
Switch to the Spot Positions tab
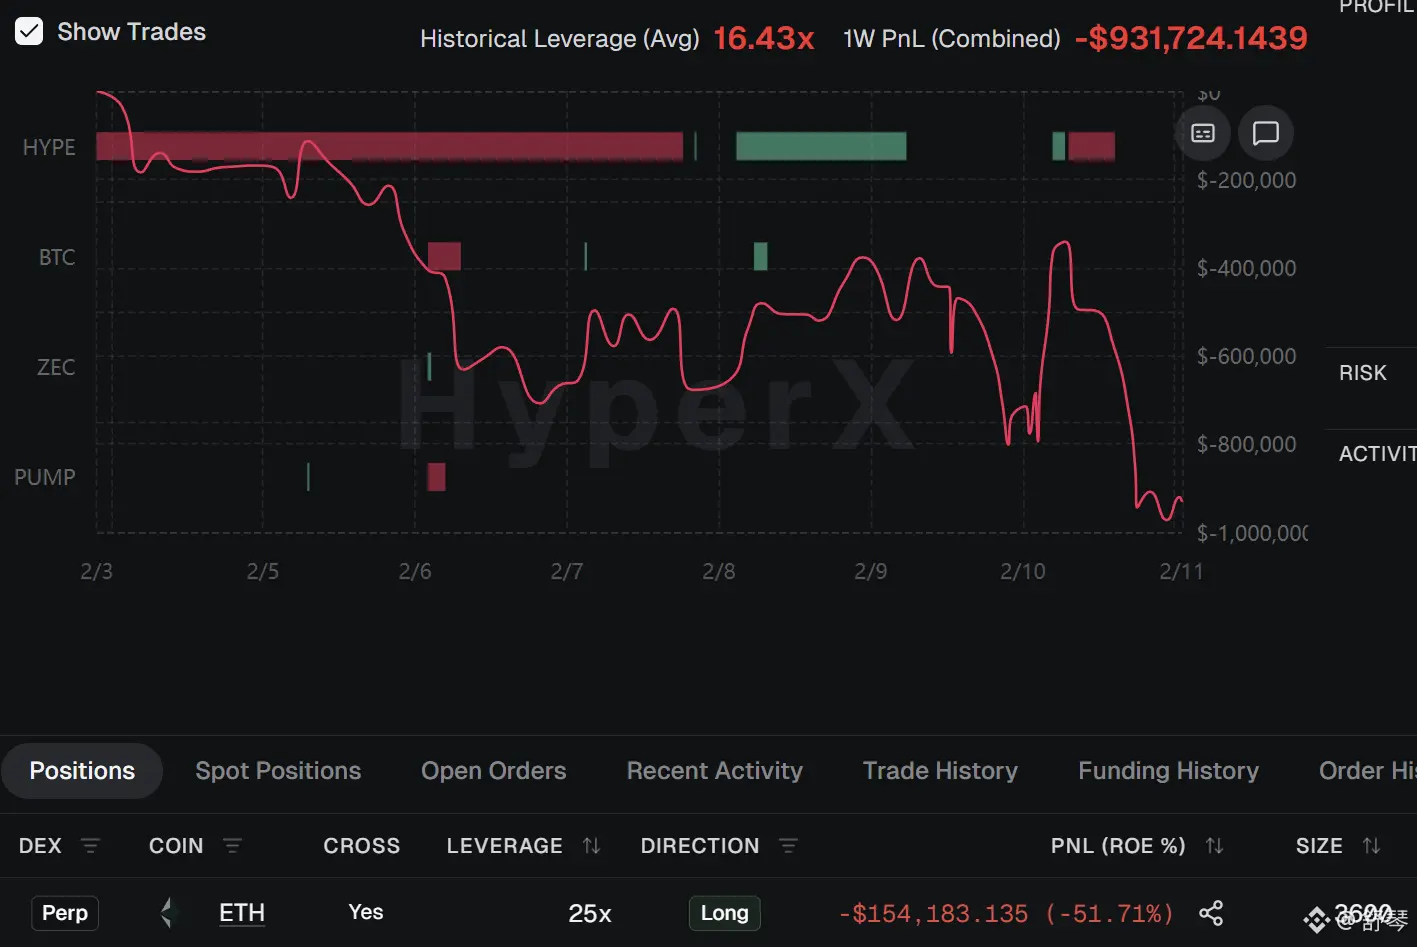[278, 771]
